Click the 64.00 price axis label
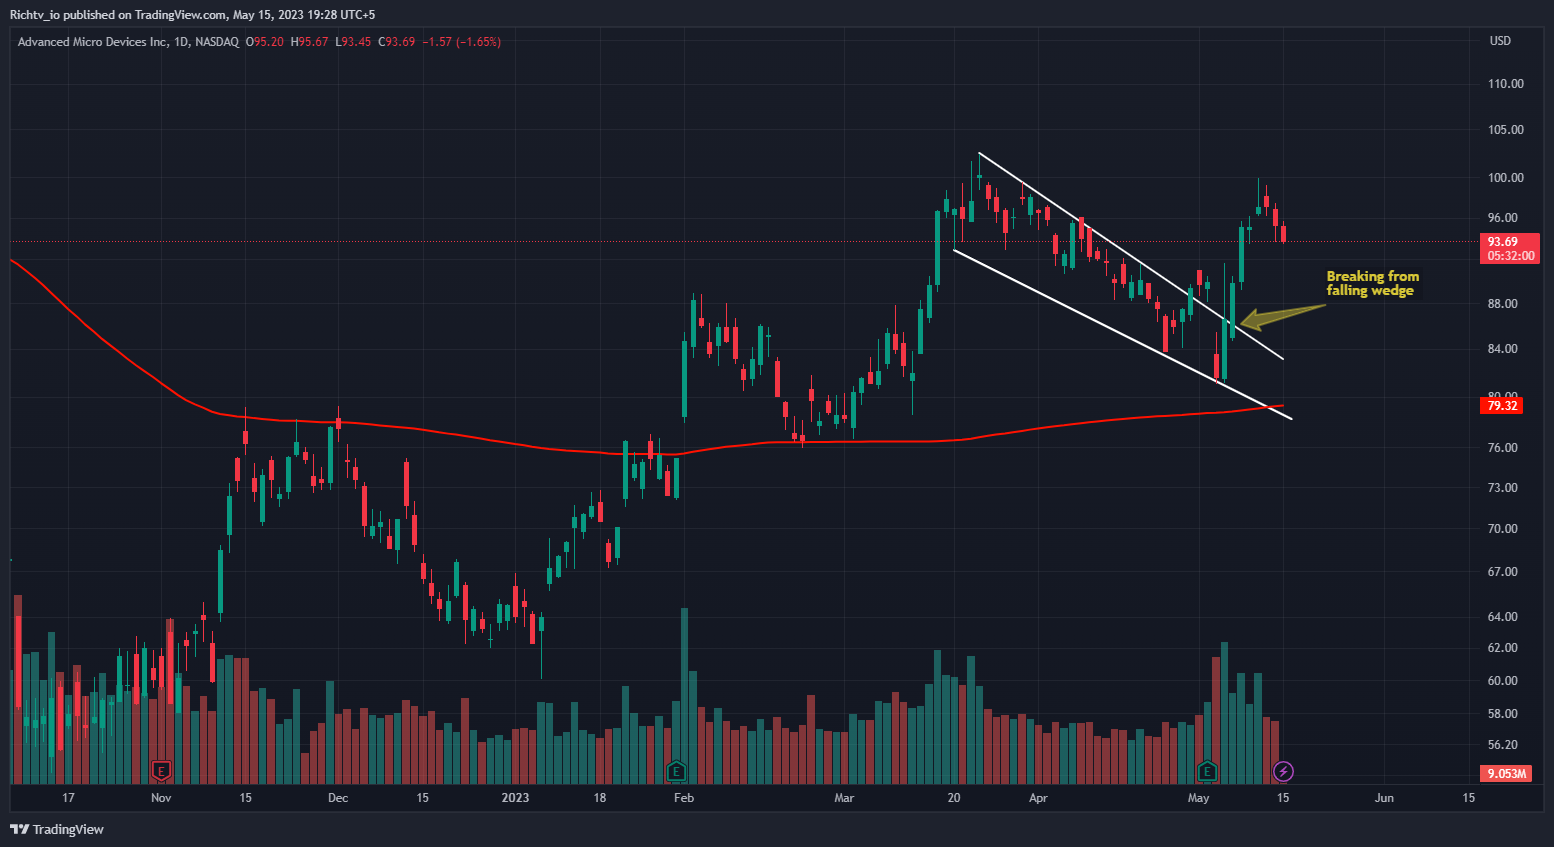The image size is (1554, 847). pos(1503,617)
